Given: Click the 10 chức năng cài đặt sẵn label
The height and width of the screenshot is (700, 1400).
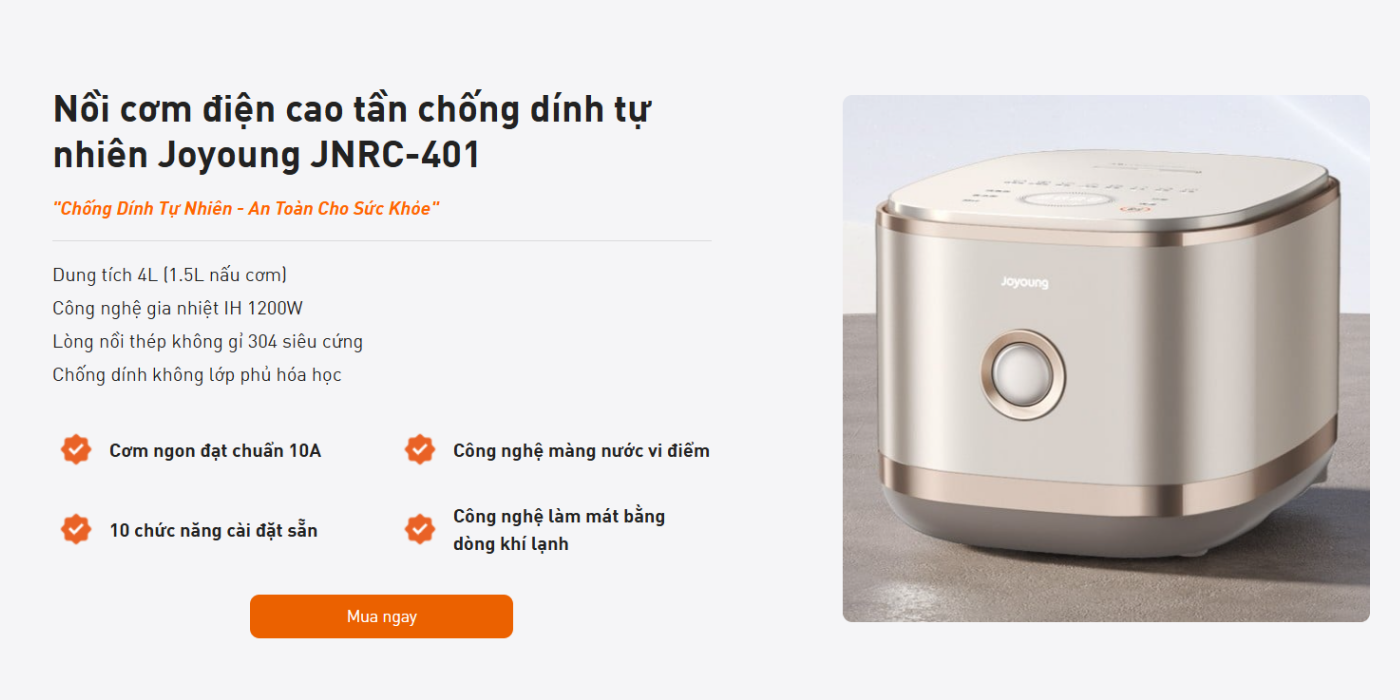Looking at the screenshot, I should (x=213, y=530).
